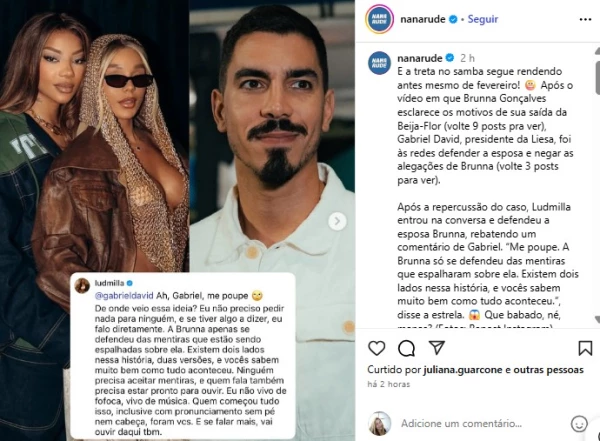600x441 pixels.
Task: Open the three-dot more options menu
Action: coord(585,20)
